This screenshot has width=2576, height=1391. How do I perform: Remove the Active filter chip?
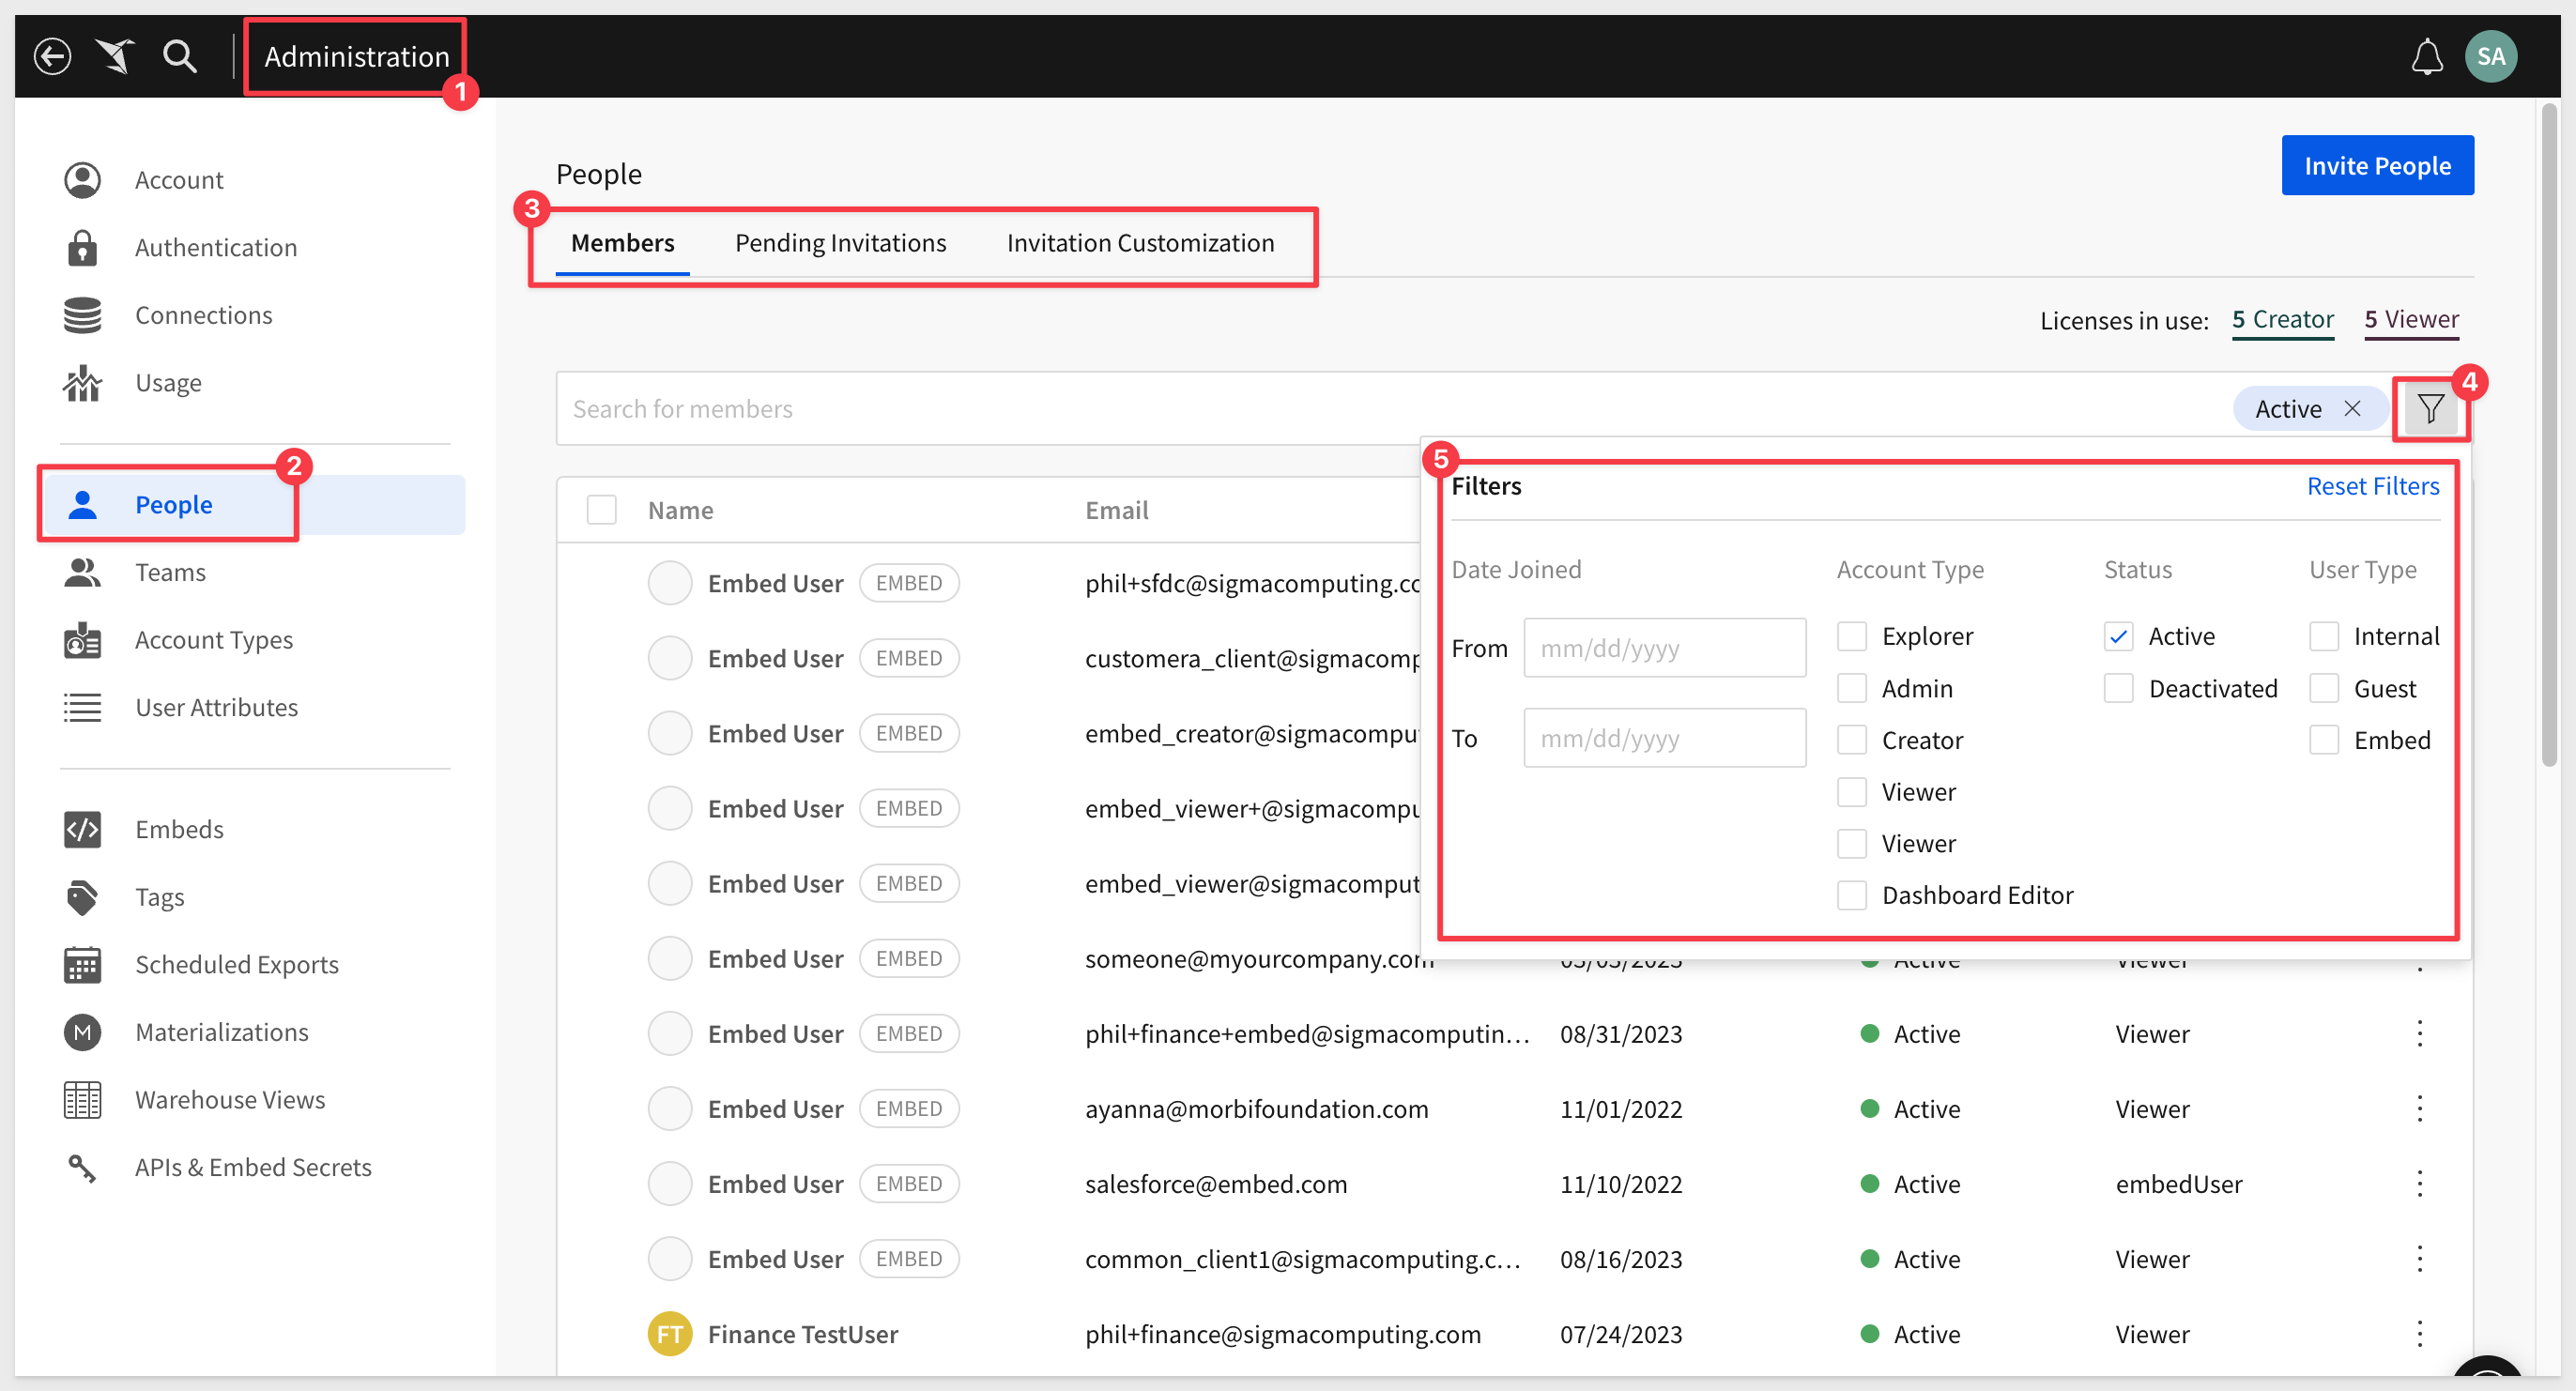pos(2353,408)
